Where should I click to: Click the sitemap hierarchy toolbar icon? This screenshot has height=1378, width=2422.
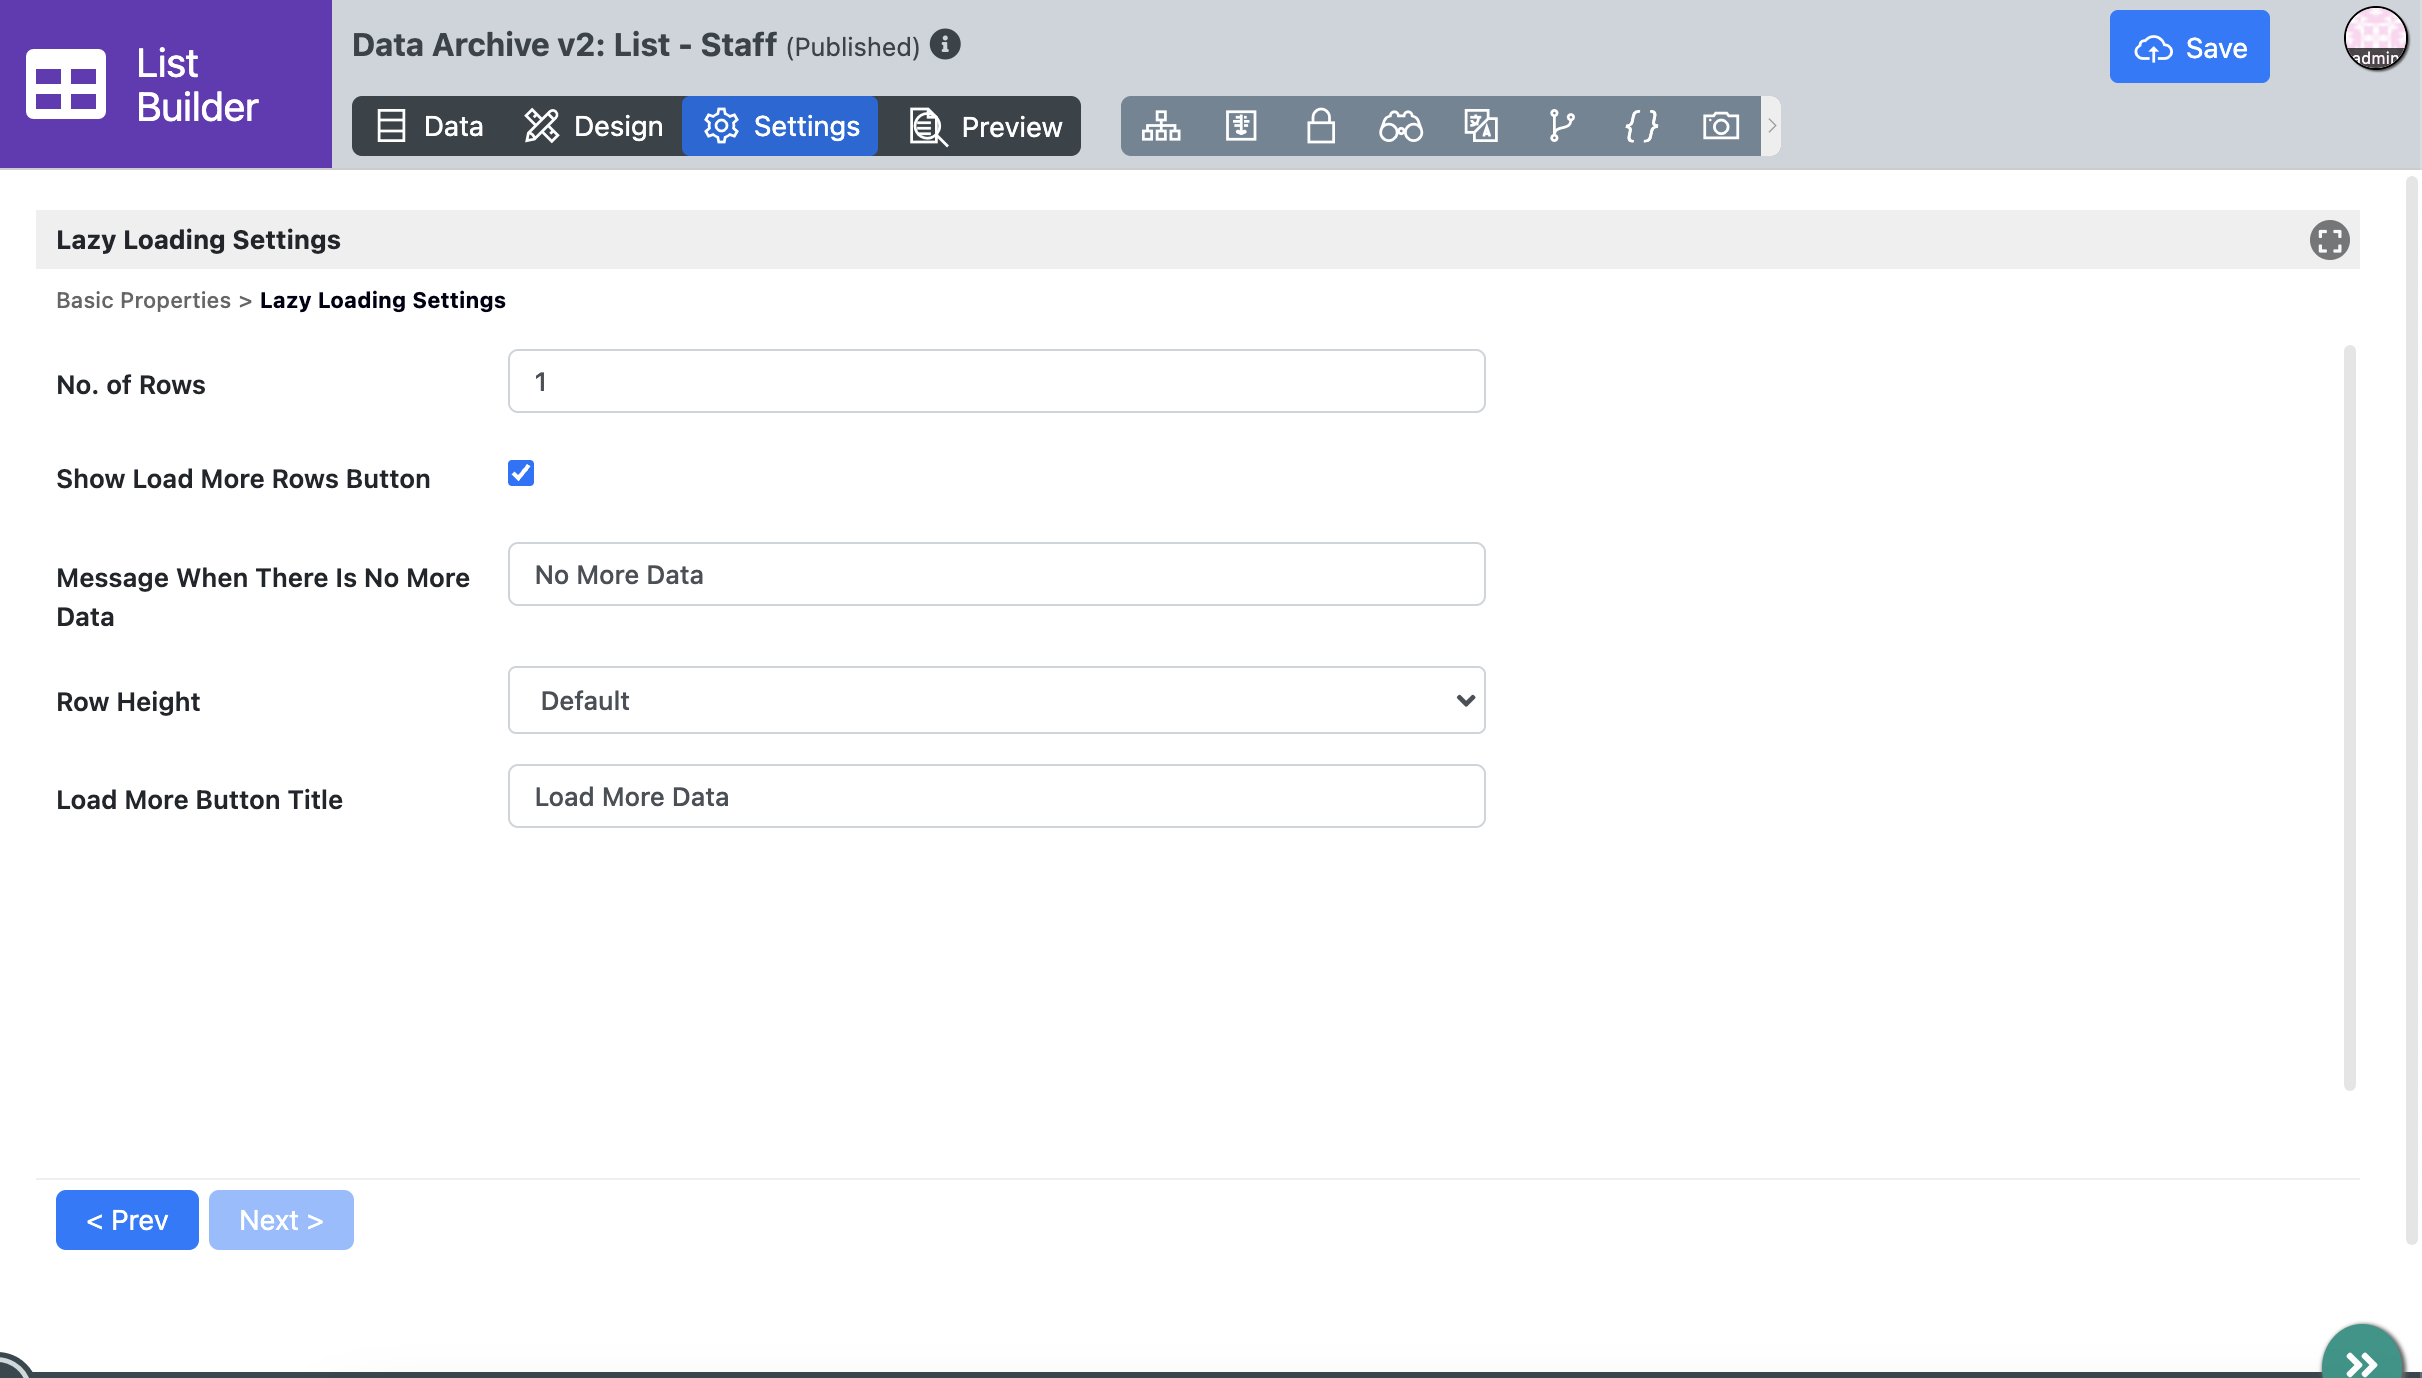click(x=1161, y=126)
